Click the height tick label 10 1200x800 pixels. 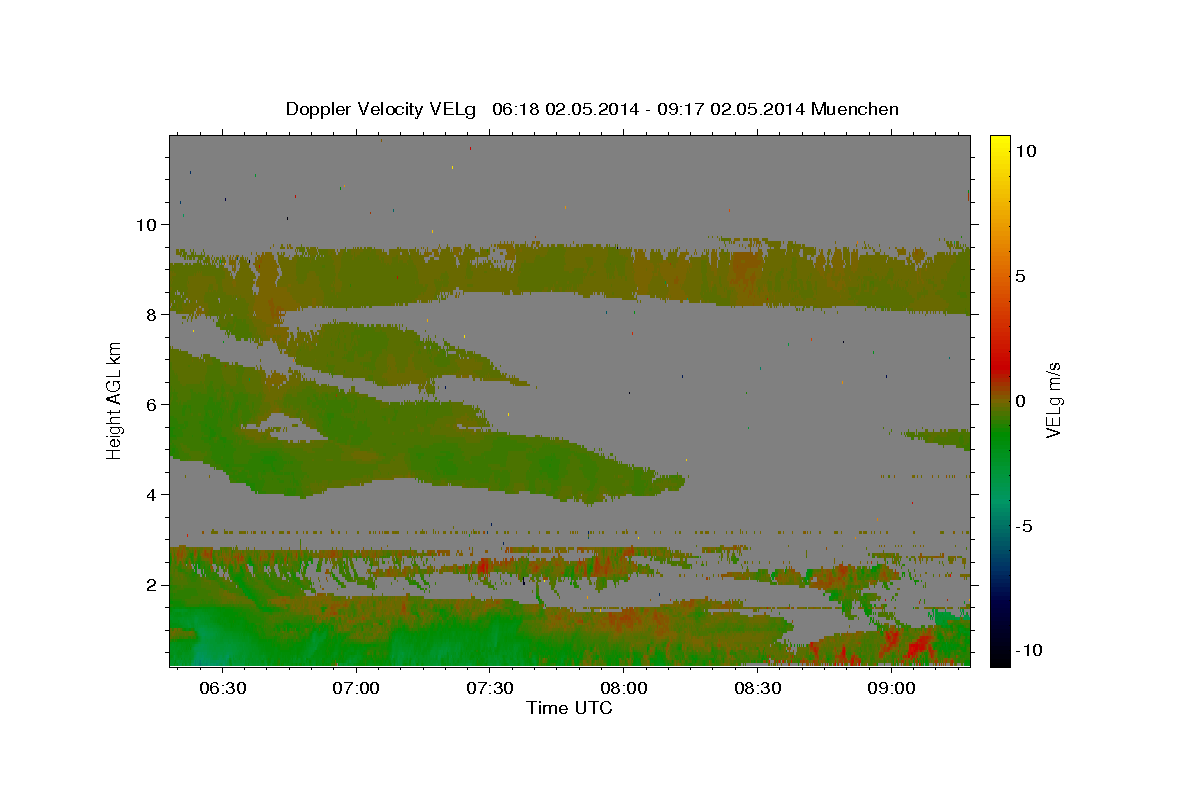coord(145,225)
